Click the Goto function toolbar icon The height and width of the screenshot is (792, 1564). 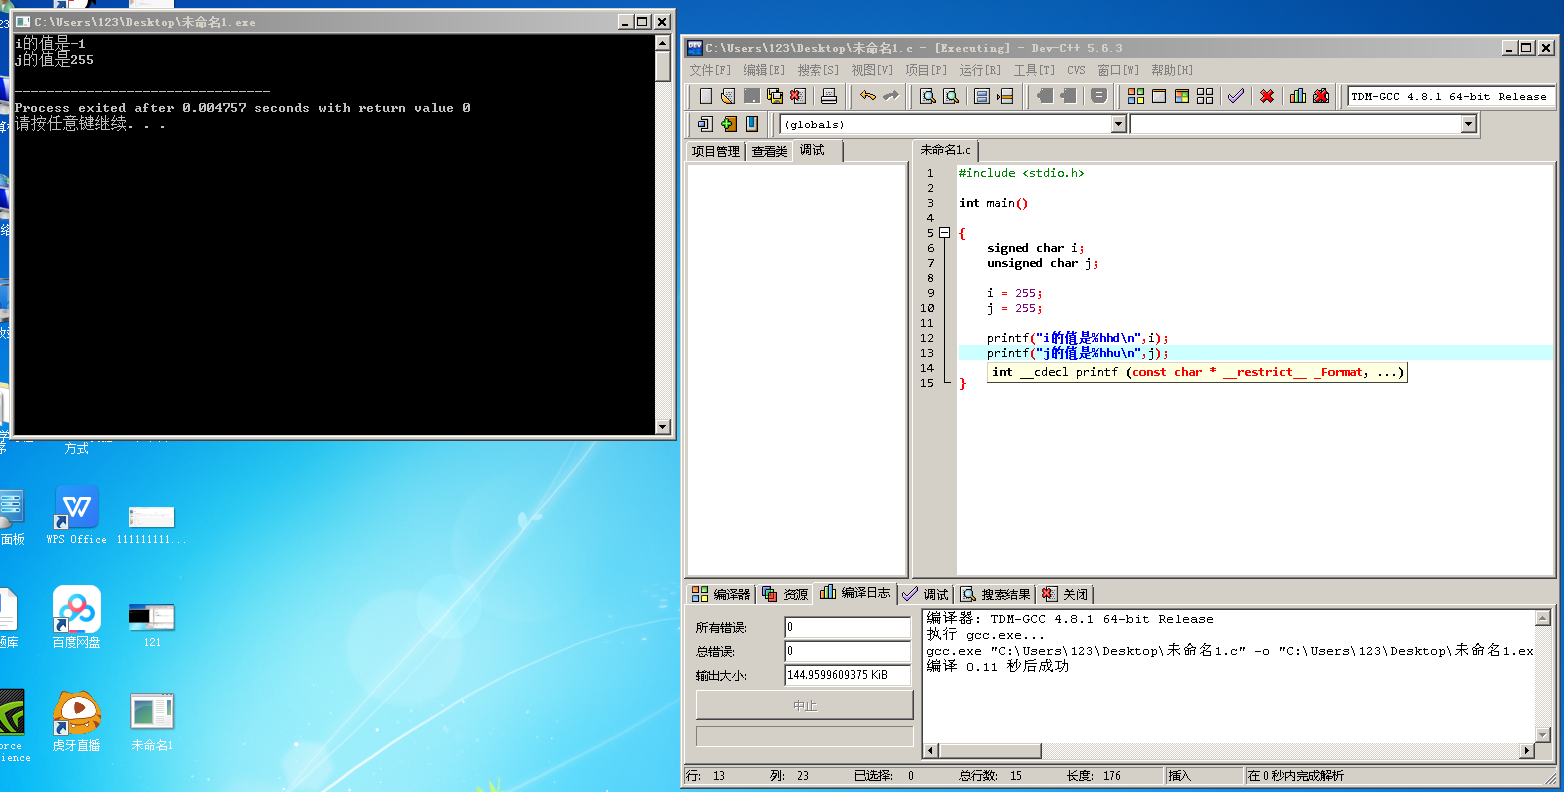pos(982,96)
